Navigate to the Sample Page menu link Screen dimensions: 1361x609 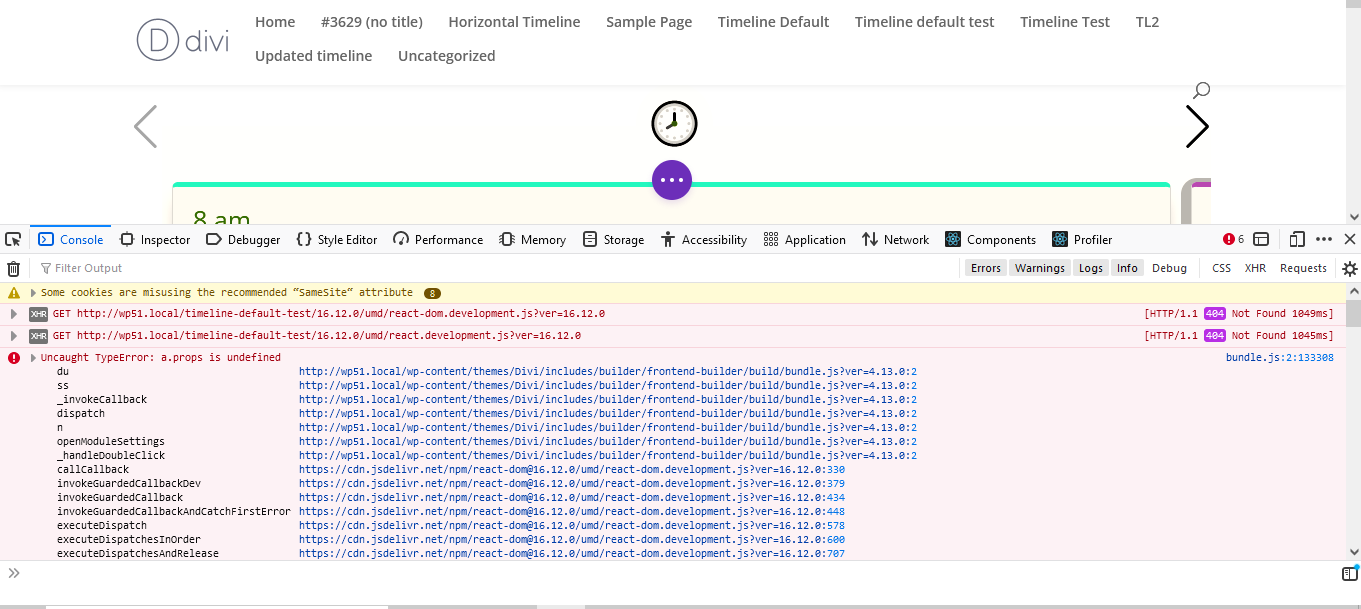click(648, 21)
